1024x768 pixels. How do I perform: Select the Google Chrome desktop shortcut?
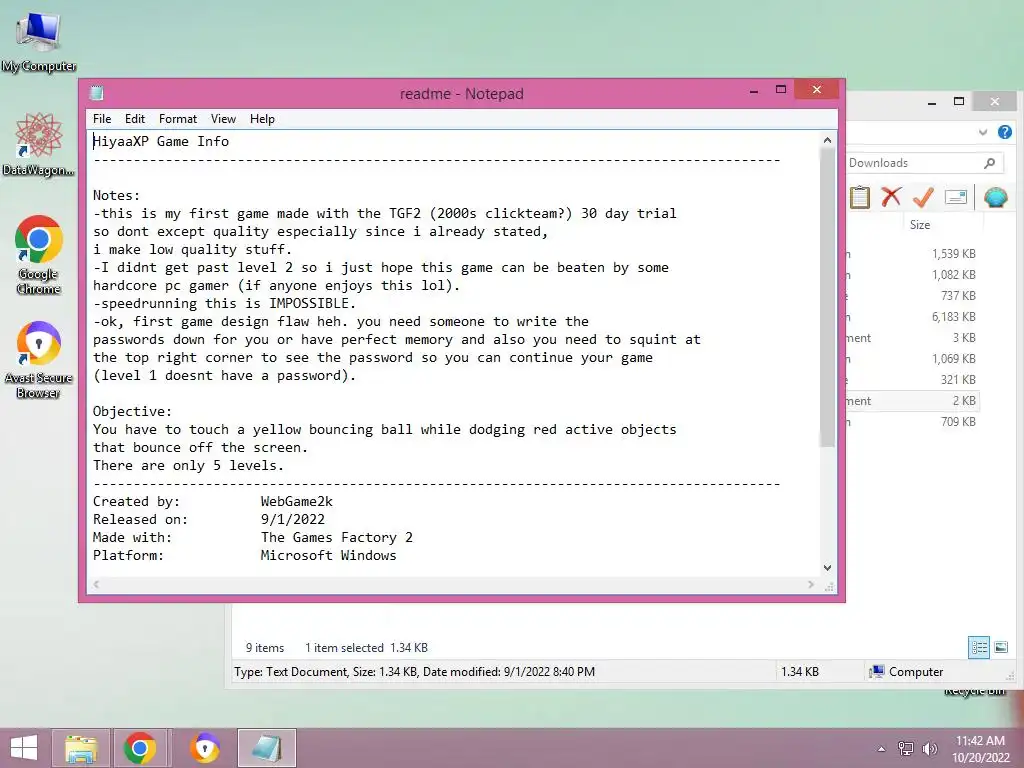pyautogui.click(x=39, y=255)
